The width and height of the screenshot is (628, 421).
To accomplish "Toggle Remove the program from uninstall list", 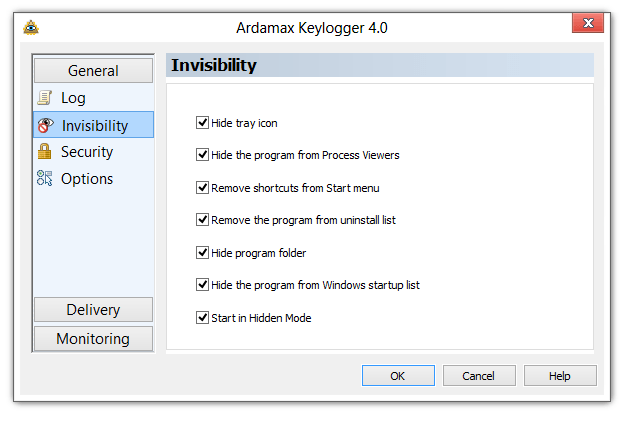I will click(202, 220).
